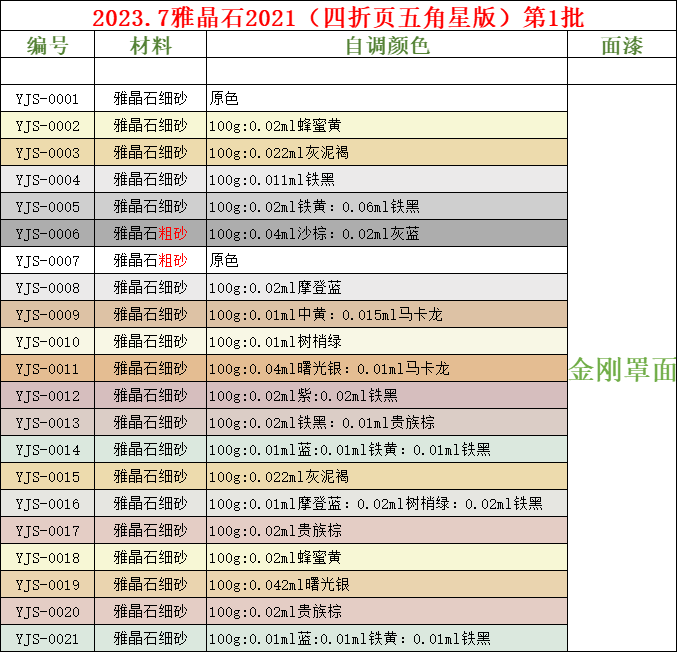Select the header cell '编号'
Screen dimensions: 677x652
tap(47, 45)
